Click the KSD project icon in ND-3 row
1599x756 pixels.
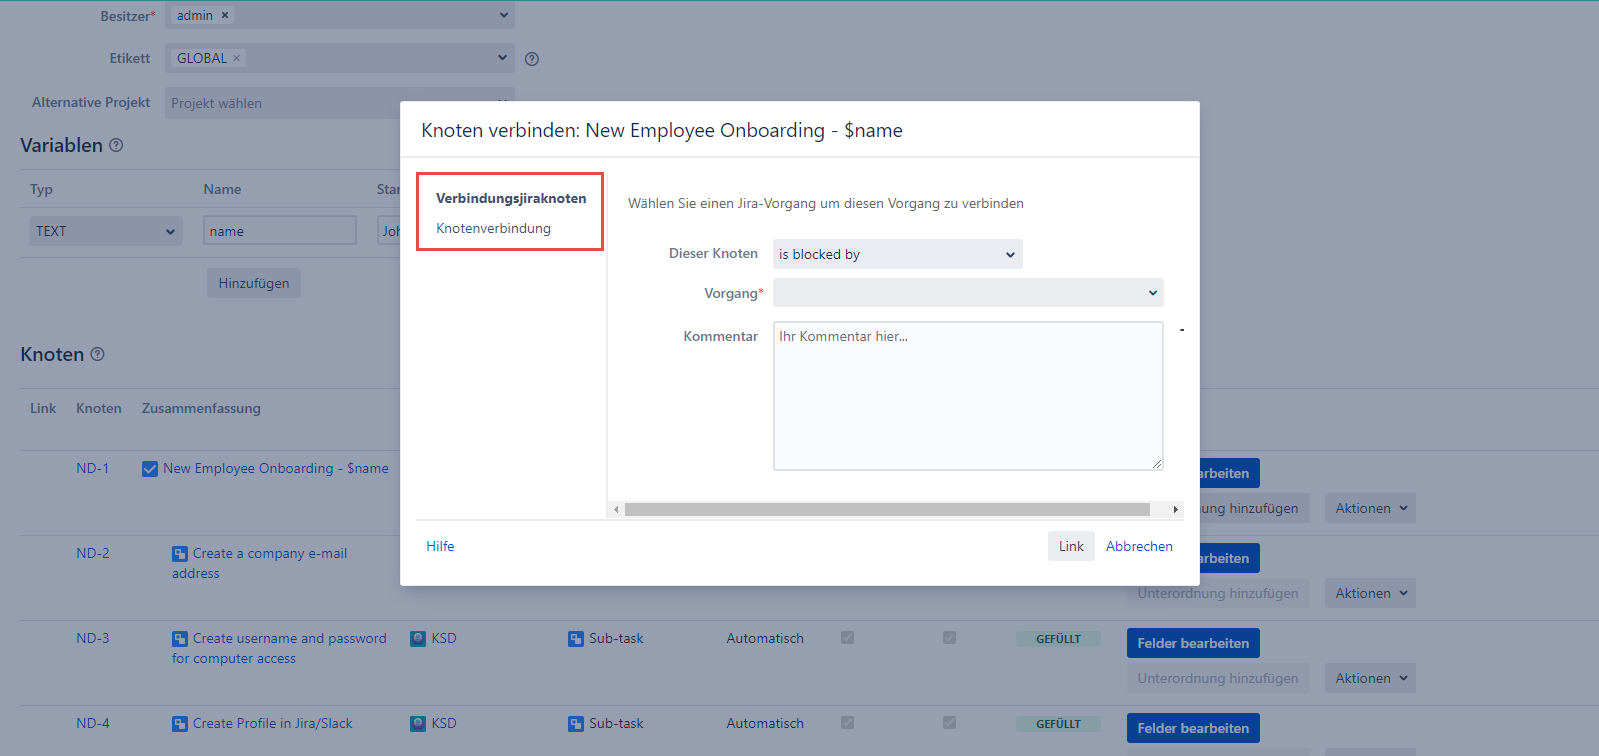[x=418, y=639]
